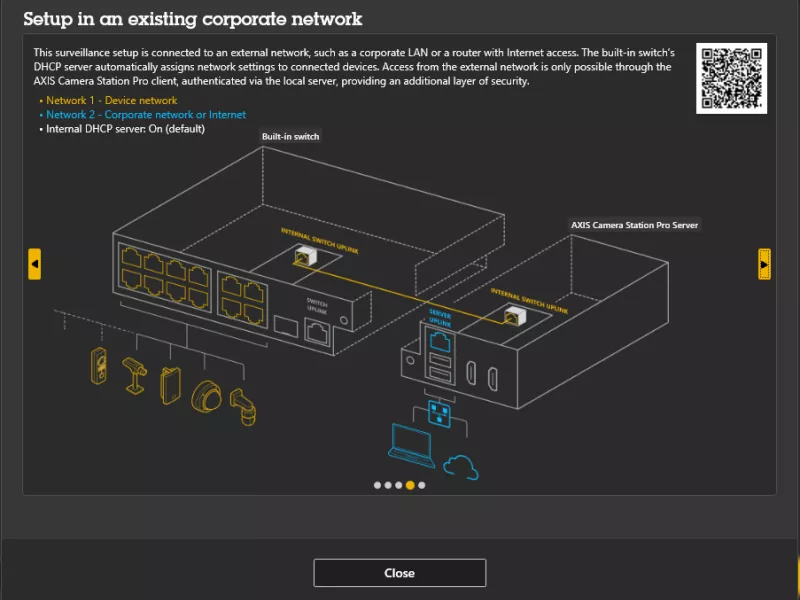The width and height of the screenshot is (800, 600).
Task: Select the blue cloud connectivity icon
Action: point(460,465)
